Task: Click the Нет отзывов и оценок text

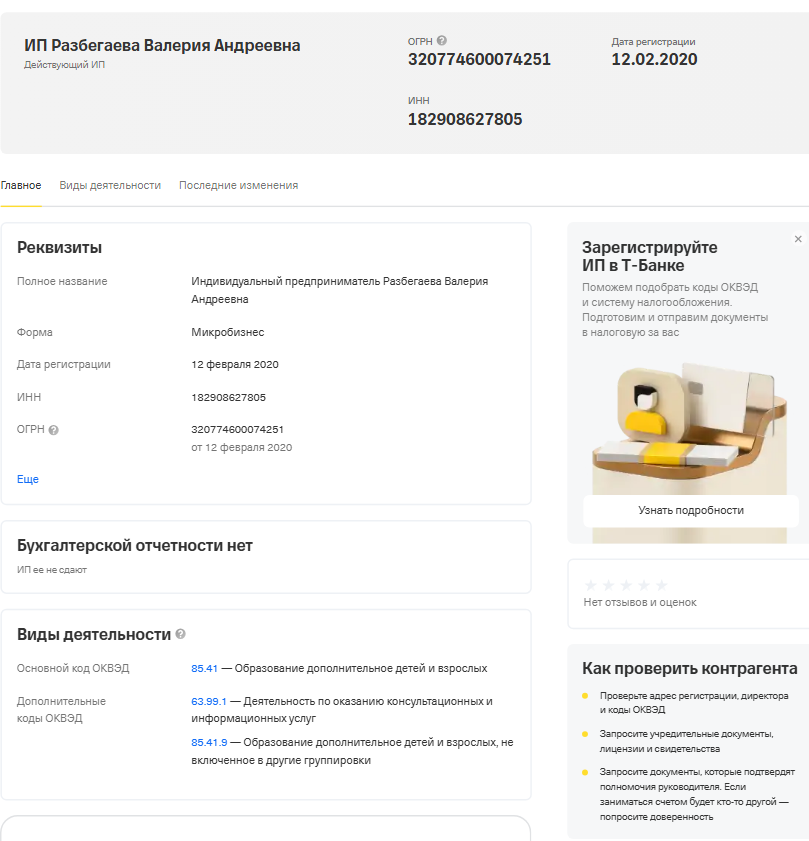Action: click(640, 602)
